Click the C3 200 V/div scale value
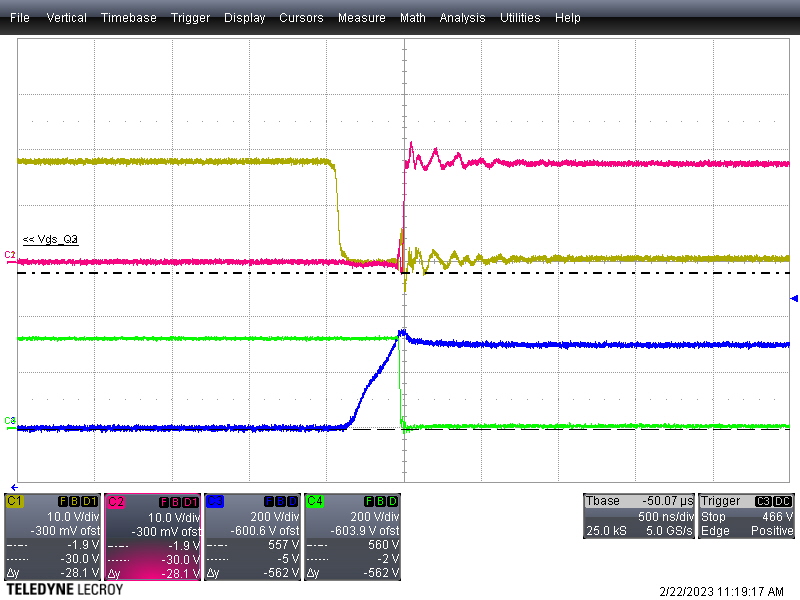 point(275,517)
